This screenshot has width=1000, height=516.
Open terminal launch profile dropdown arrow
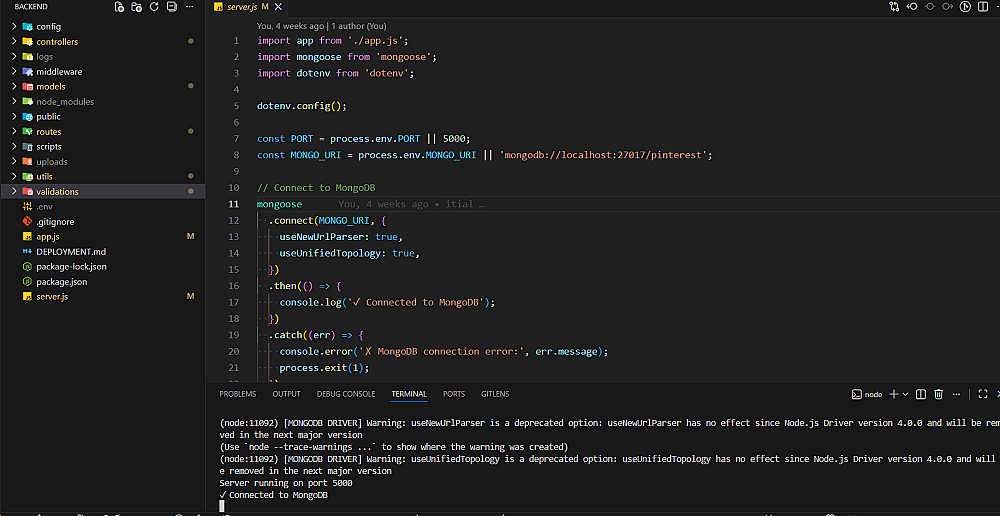click(x=905, y=394)
